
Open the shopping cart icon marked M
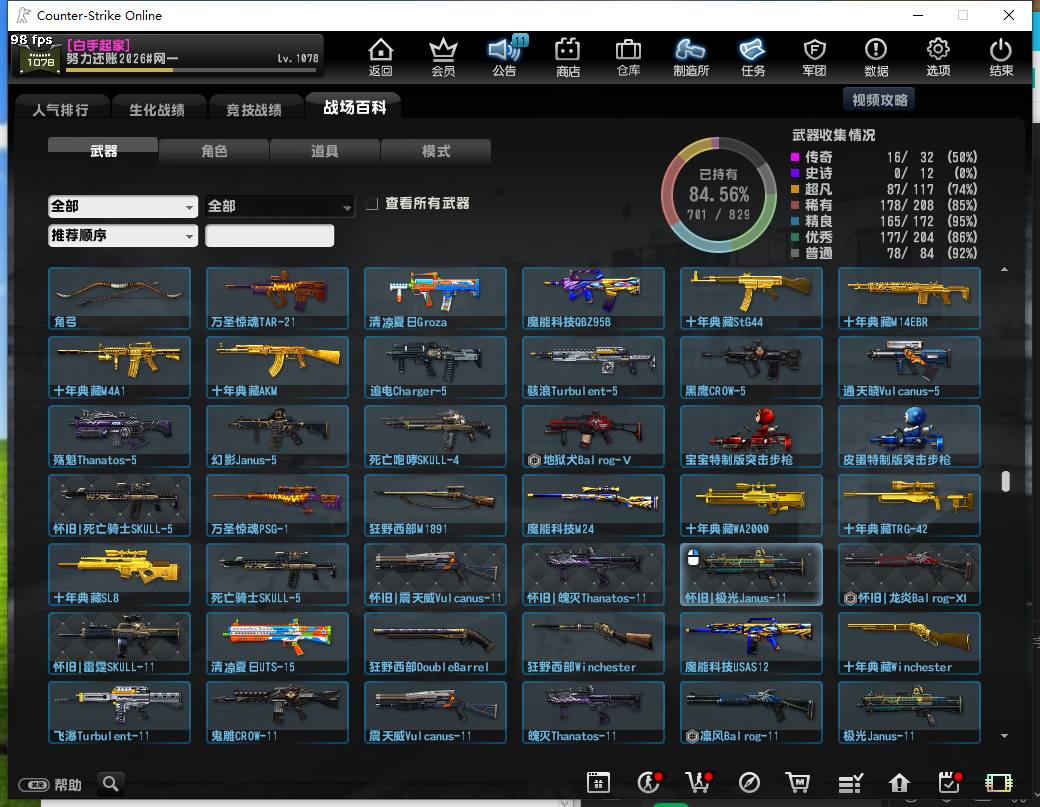[798, 783]
